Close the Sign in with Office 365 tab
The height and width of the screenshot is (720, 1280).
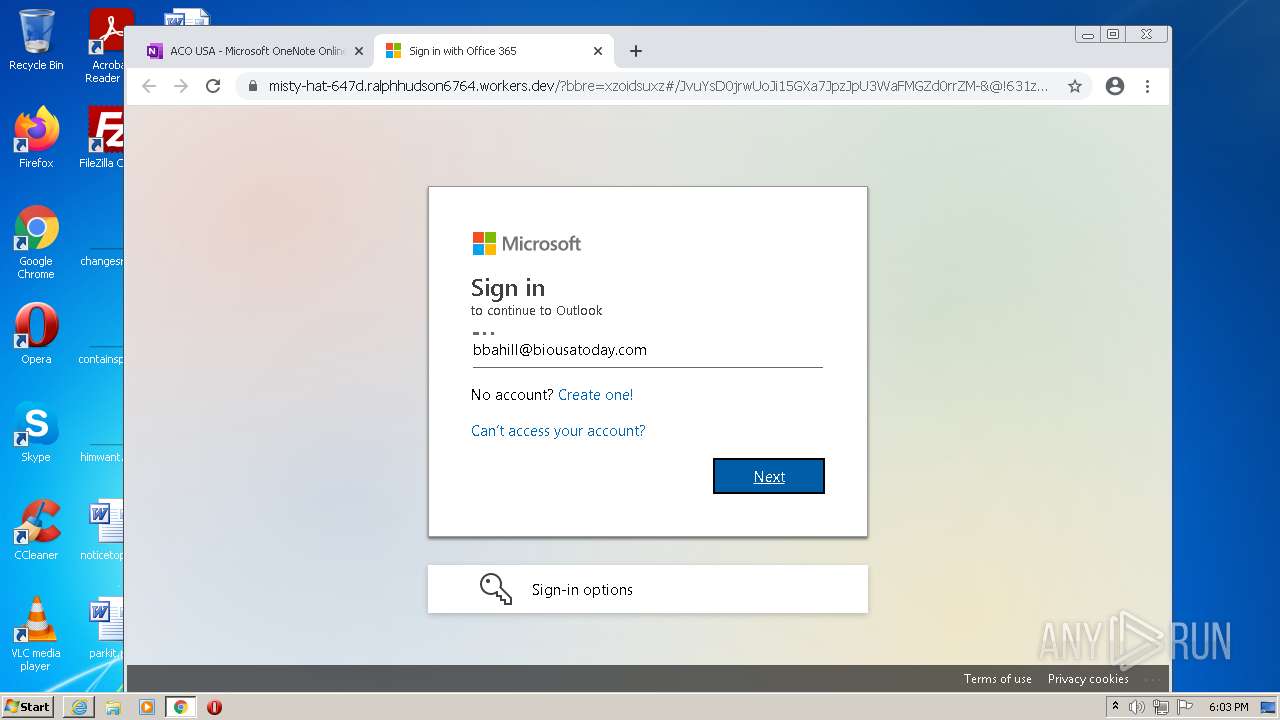[598, 51]
